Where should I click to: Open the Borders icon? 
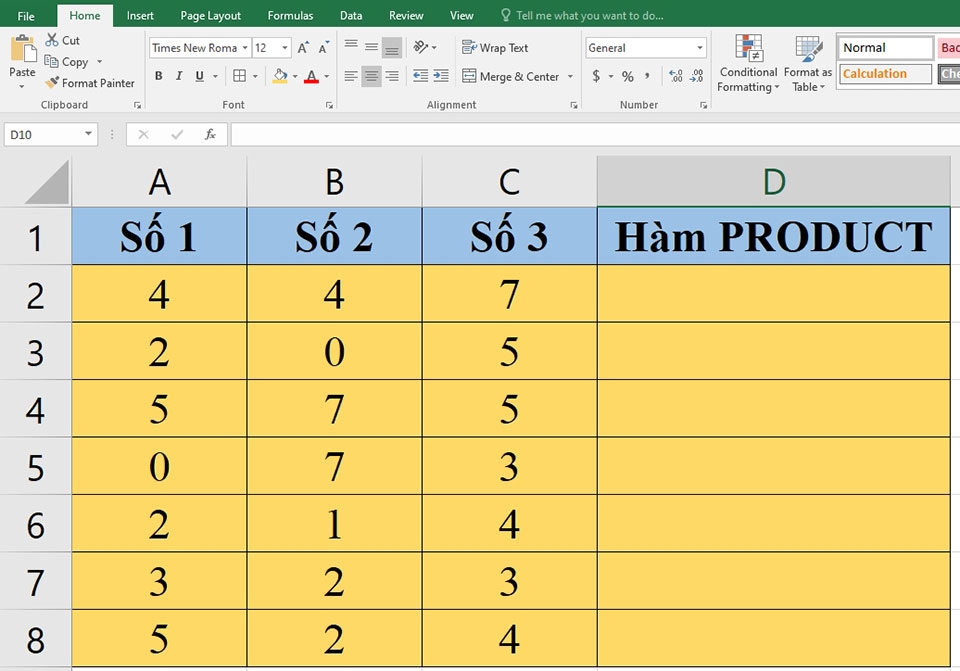click(240, 76)
